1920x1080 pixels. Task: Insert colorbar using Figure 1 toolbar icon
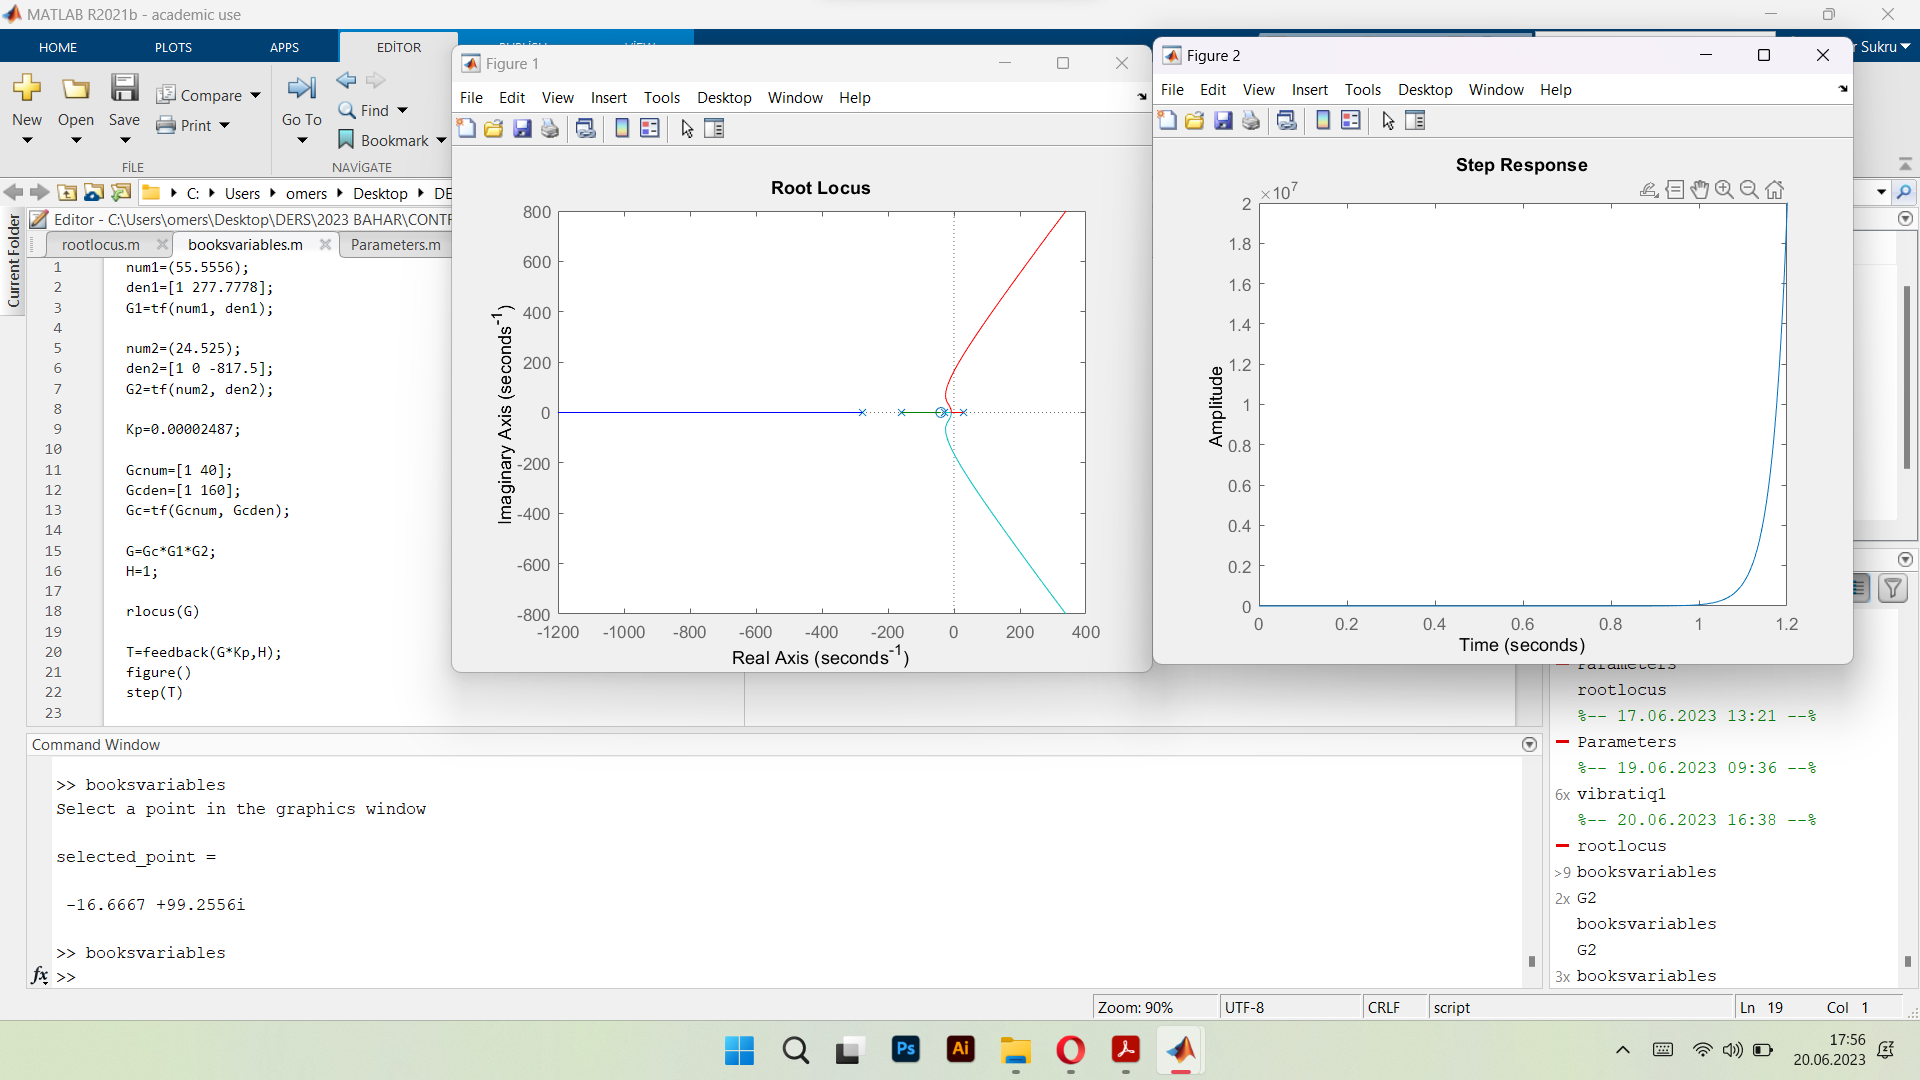tap(623, 128)
